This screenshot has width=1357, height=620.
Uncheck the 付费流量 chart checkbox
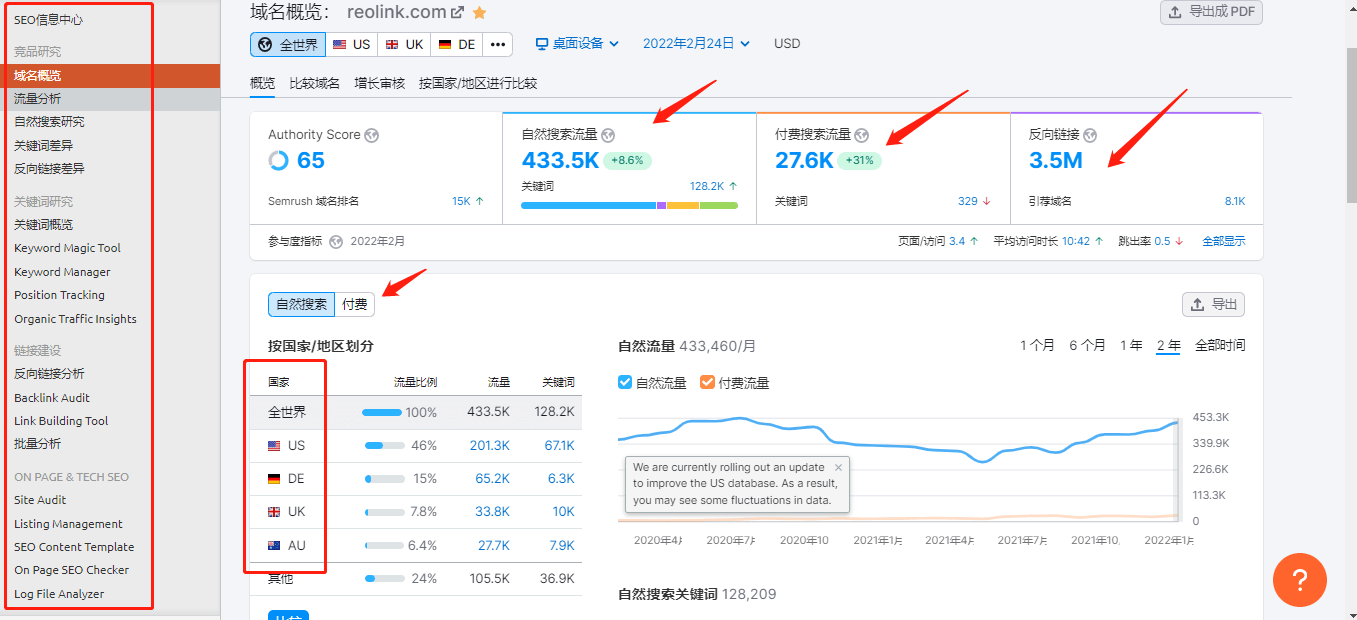(x=707, y=382)
